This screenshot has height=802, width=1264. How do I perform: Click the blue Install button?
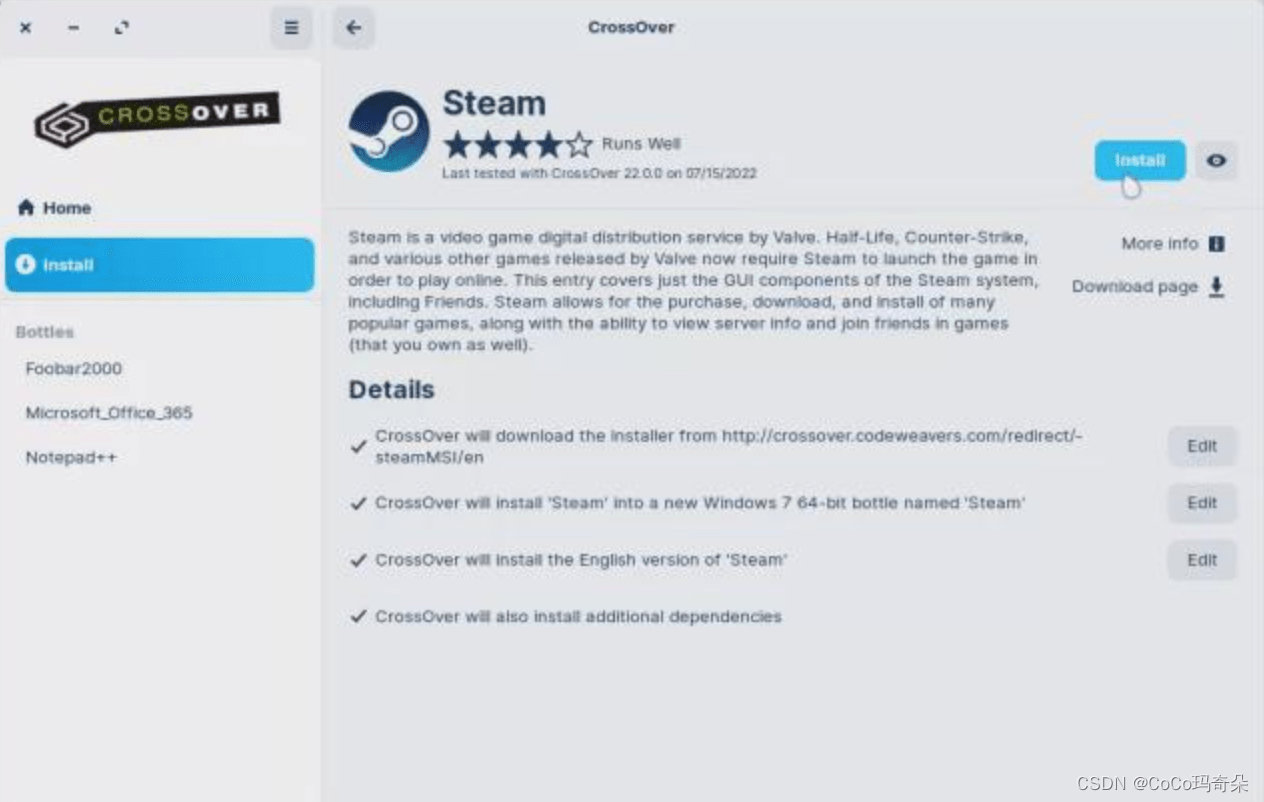click(1140, 161)
